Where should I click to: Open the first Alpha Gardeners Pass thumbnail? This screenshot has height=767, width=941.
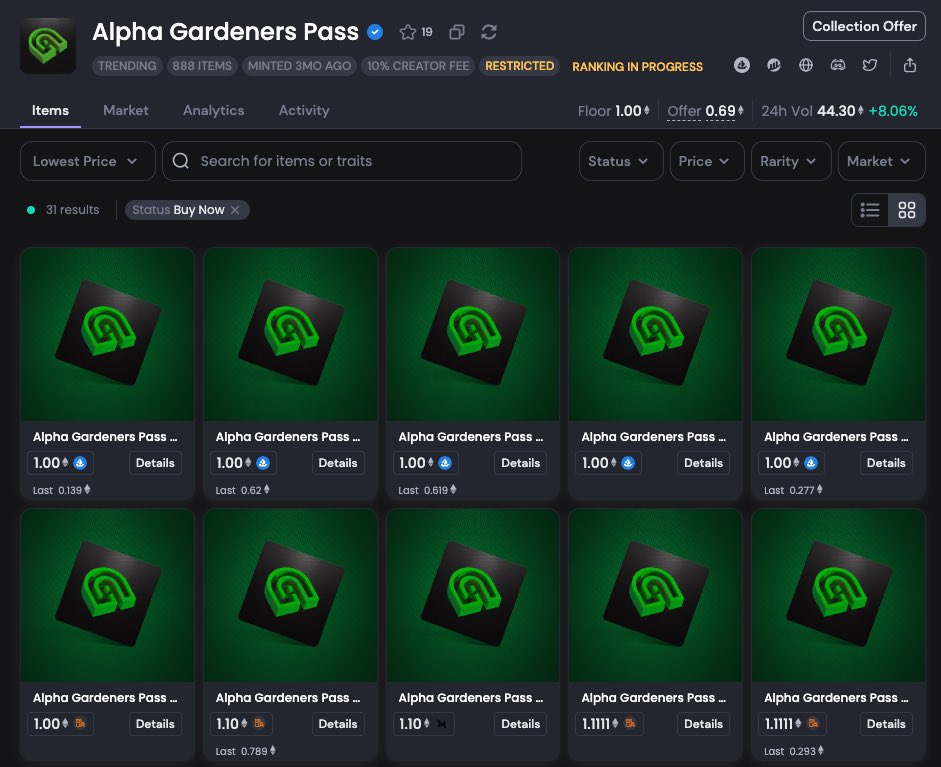107,334
